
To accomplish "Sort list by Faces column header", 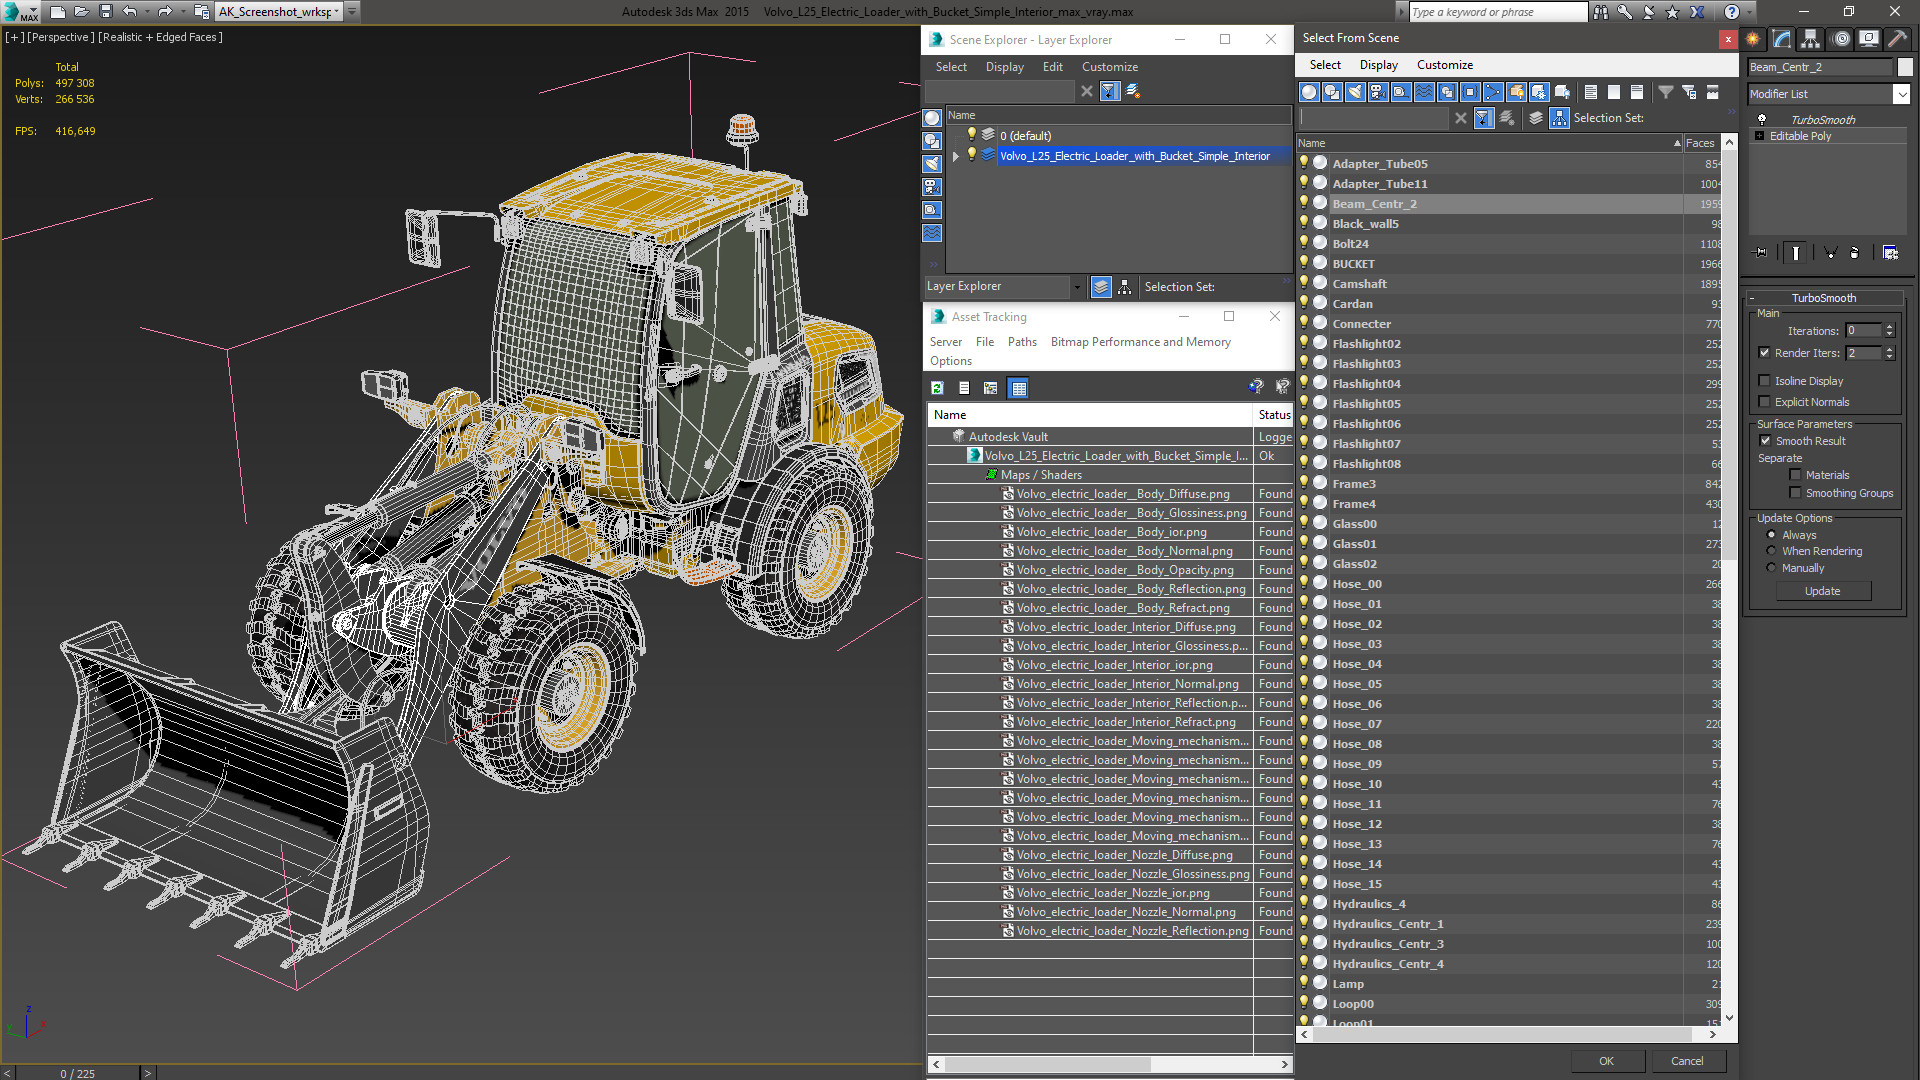I will 1701,143.
